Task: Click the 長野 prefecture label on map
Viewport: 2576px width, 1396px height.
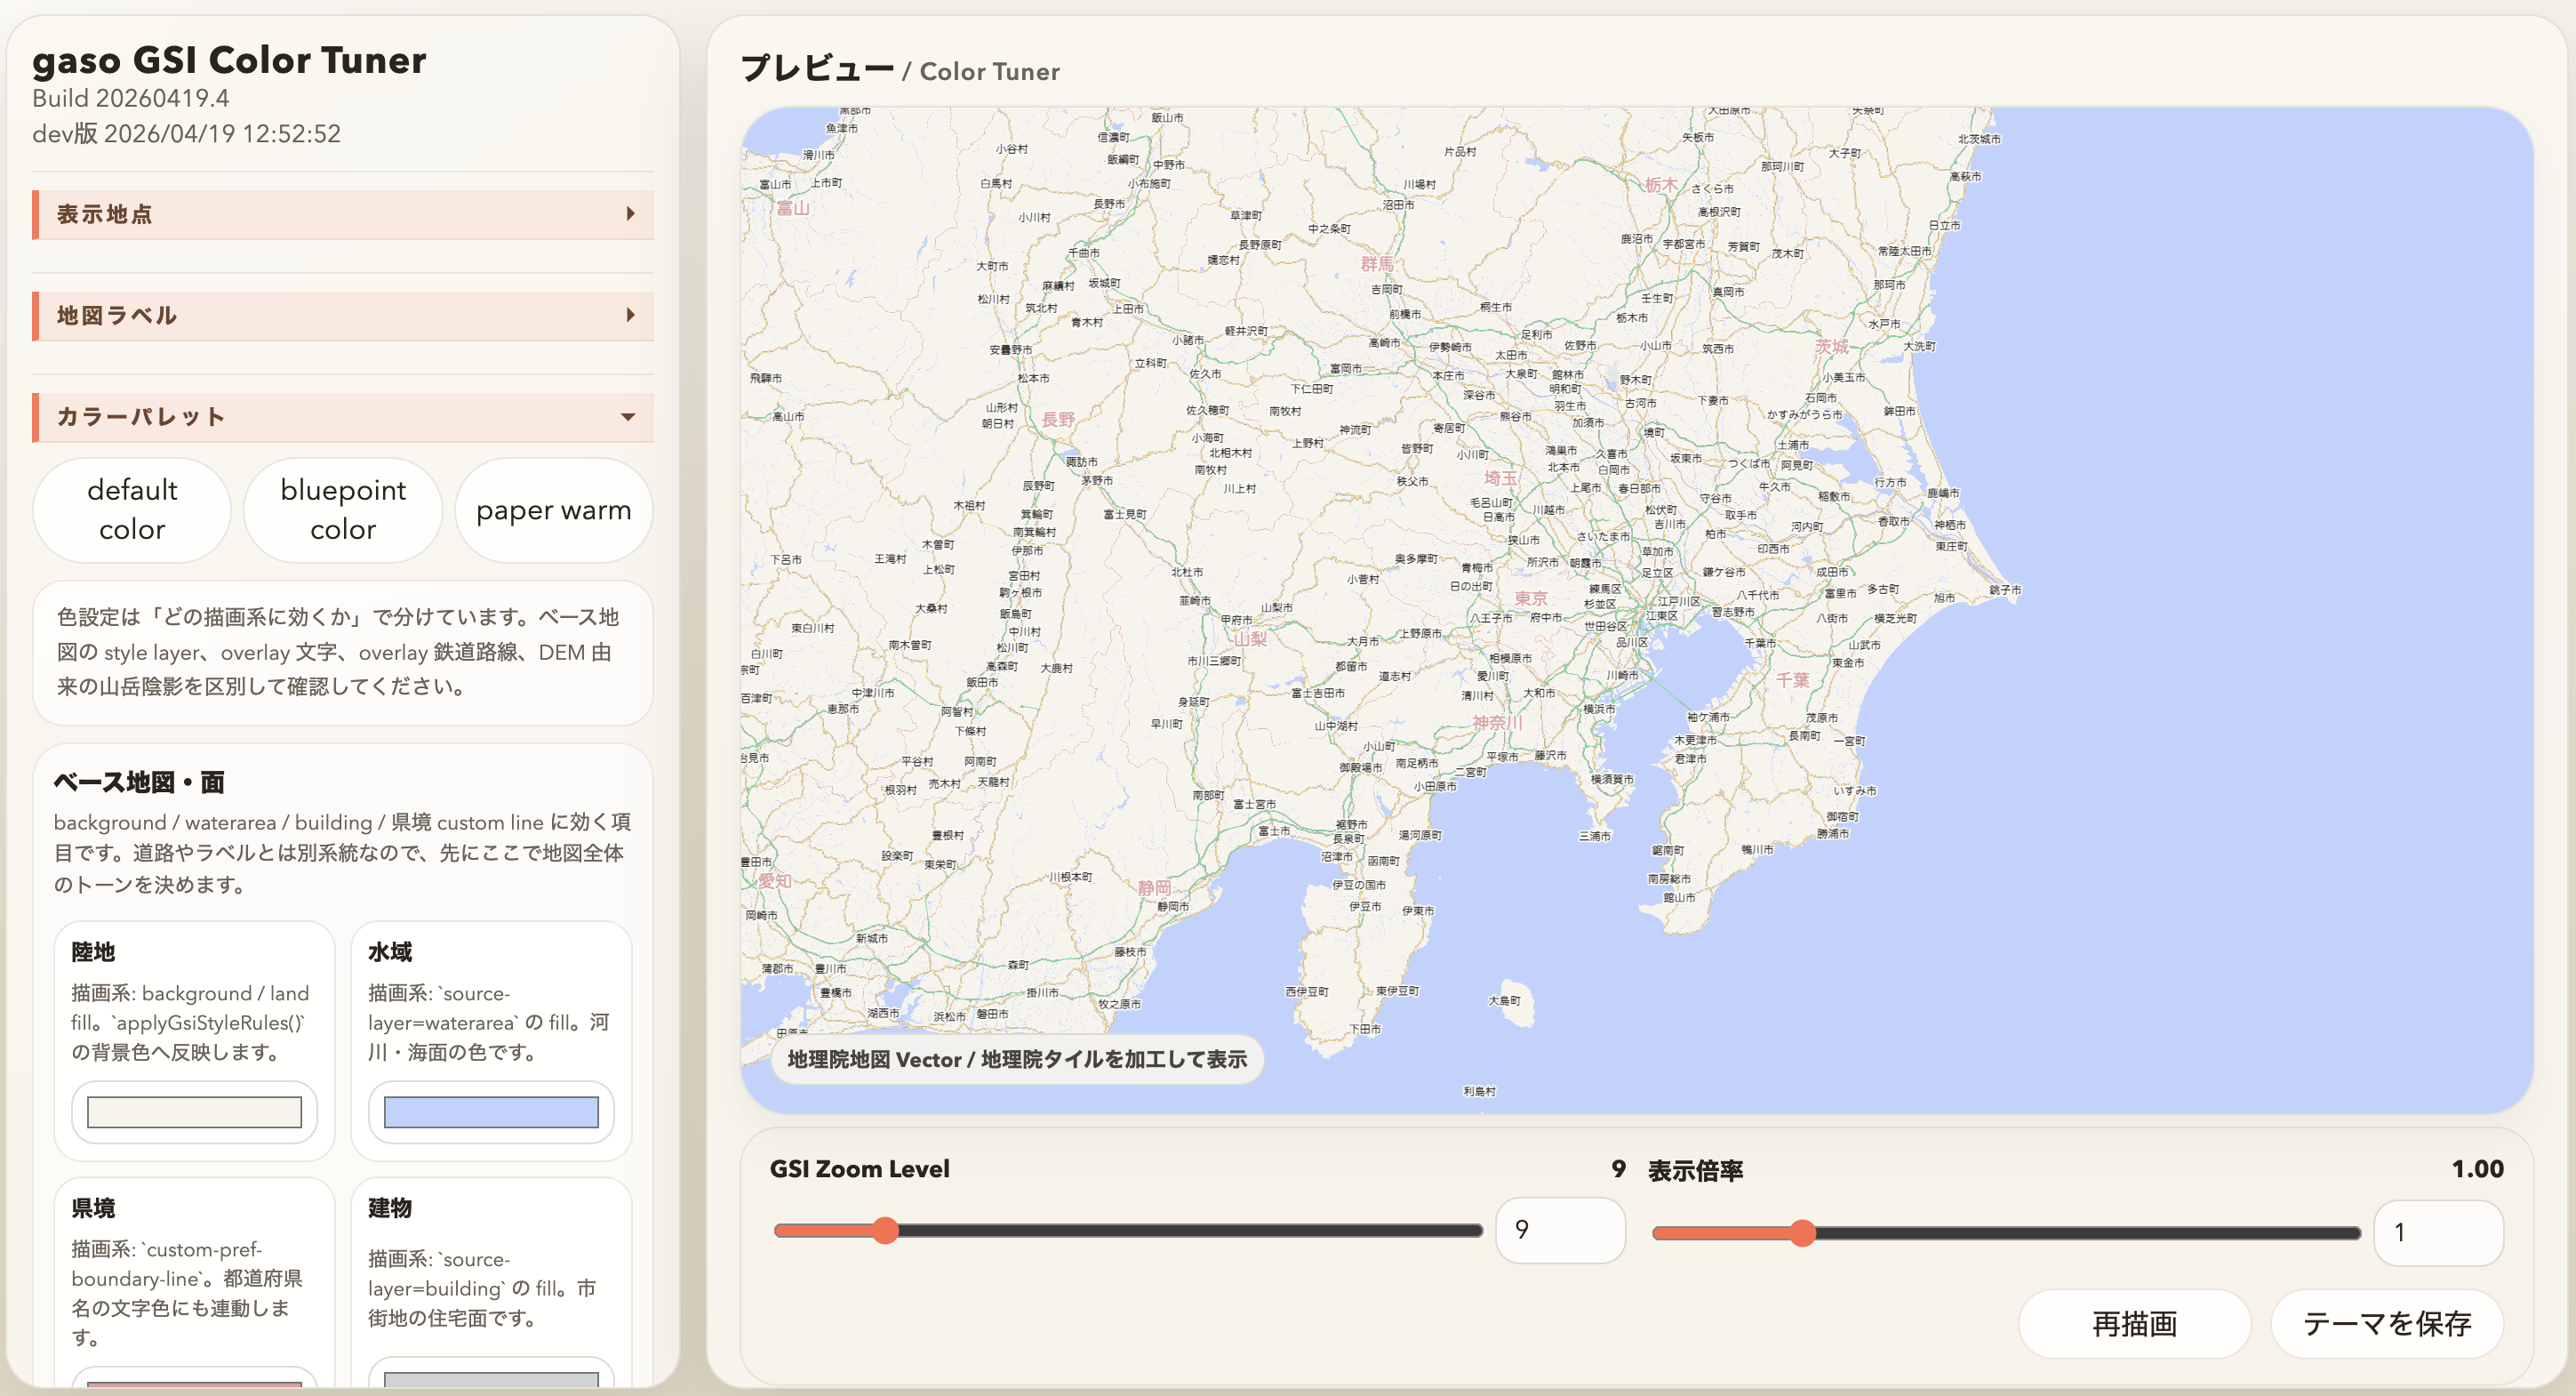Action: 1058,419
